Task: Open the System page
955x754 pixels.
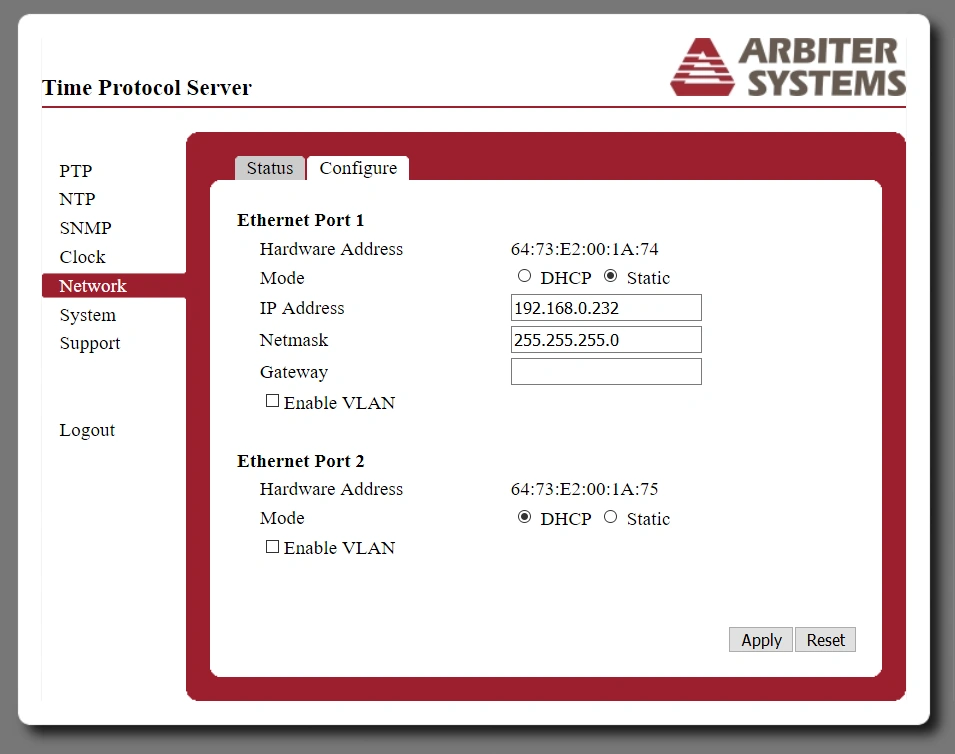Action: point(87,315)
